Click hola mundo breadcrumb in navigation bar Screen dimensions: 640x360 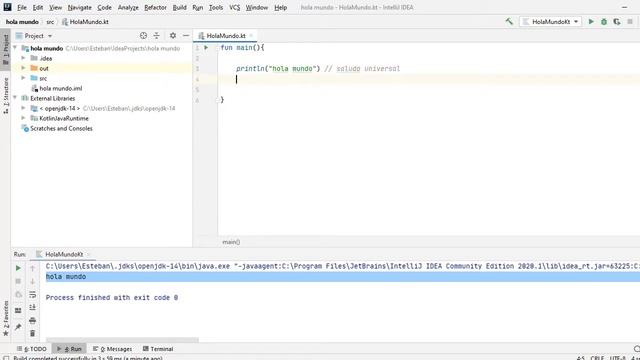click(22, 22)
